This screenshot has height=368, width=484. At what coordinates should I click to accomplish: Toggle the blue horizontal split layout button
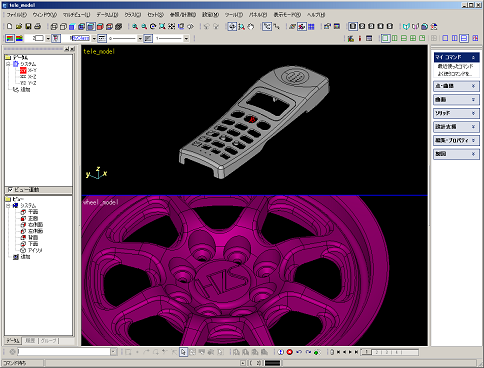tap(464, 39)
